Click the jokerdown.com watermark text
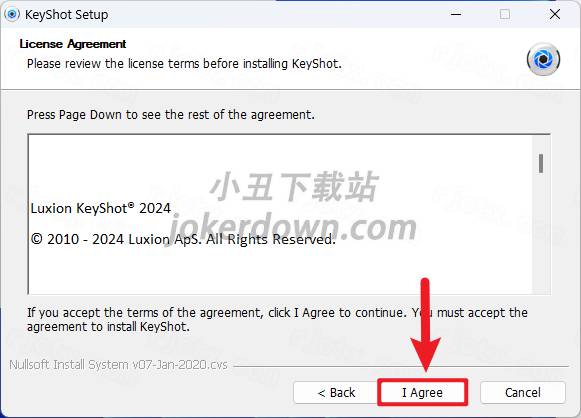581x418 pixels. (x=292, y=228)
